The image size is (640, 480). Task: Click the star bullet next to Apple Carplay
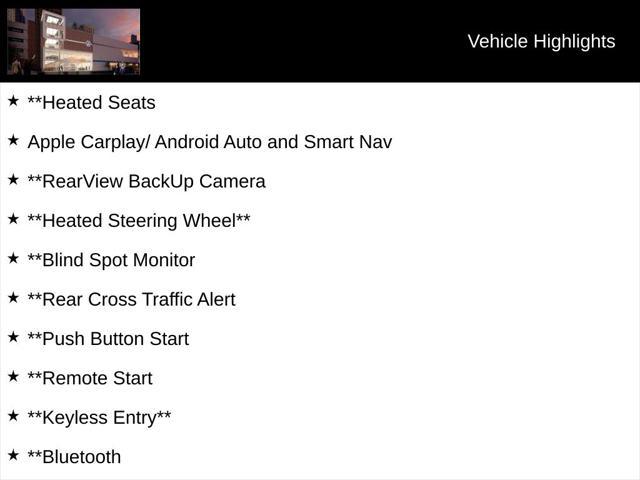pos(13,140)
